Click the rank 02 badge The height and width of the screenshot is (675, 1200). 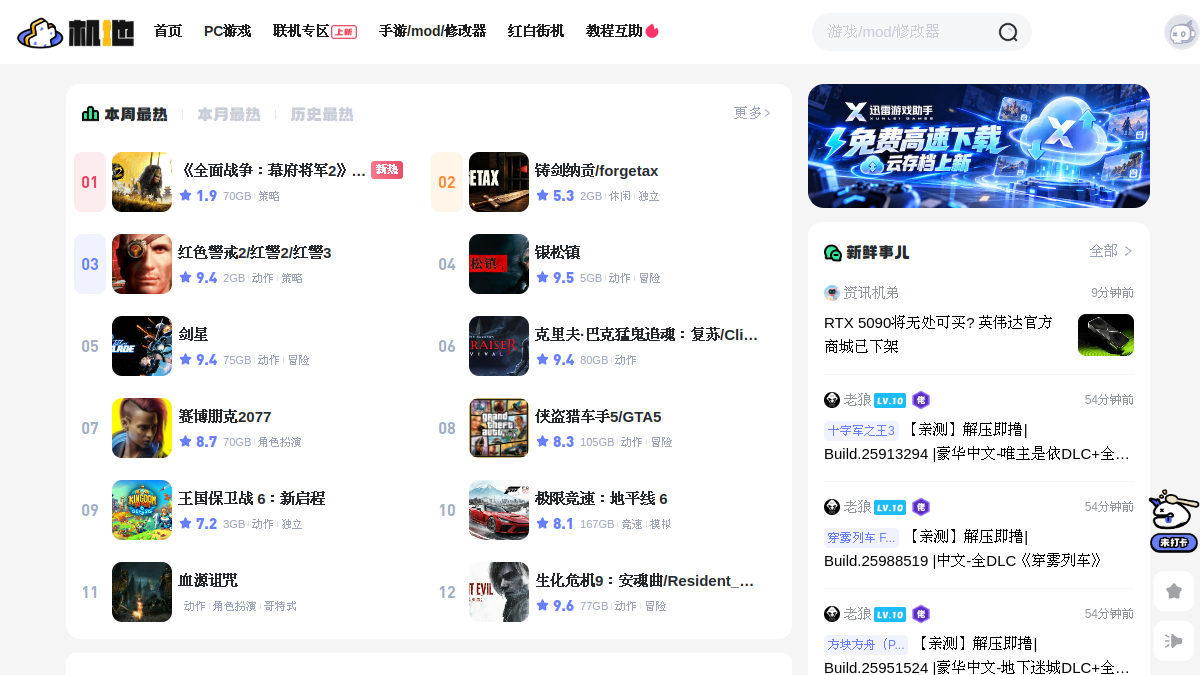(x=447, y=182)
